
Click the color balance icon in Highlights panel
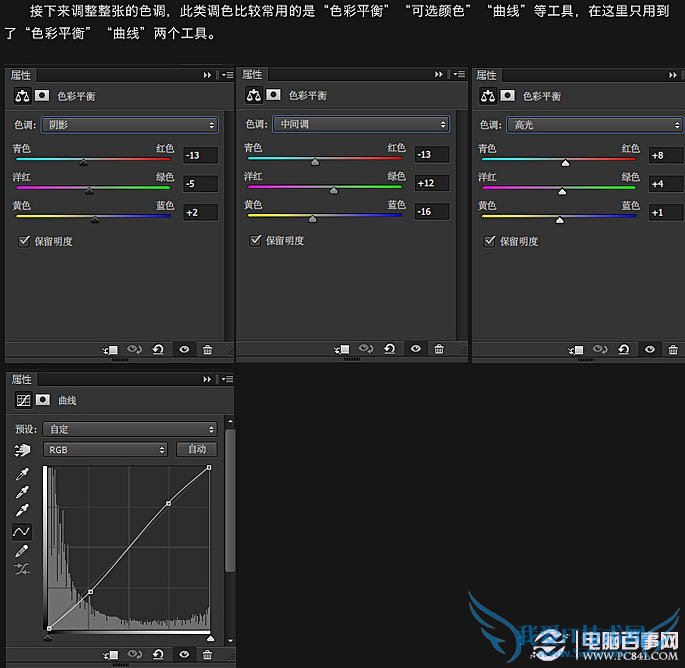click(x=488, y=96)
